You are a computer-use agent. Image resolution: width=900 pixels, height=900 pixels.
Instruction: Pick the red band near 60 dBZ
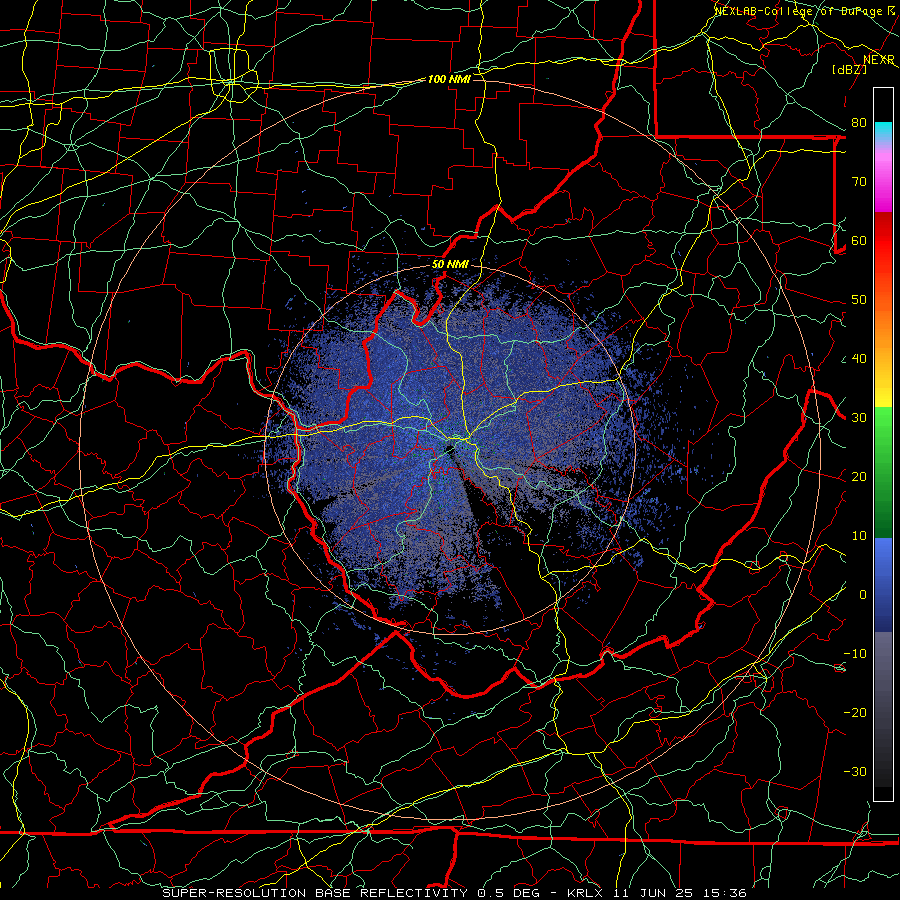tap(883, 241)
